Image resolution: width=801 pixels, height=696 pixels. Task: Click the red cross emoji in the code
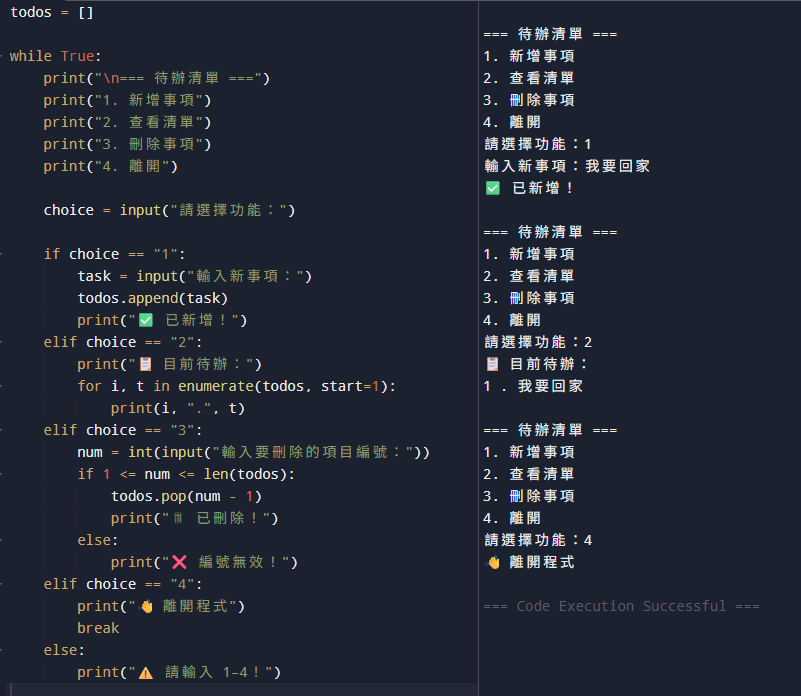click(x=179, y=562)
